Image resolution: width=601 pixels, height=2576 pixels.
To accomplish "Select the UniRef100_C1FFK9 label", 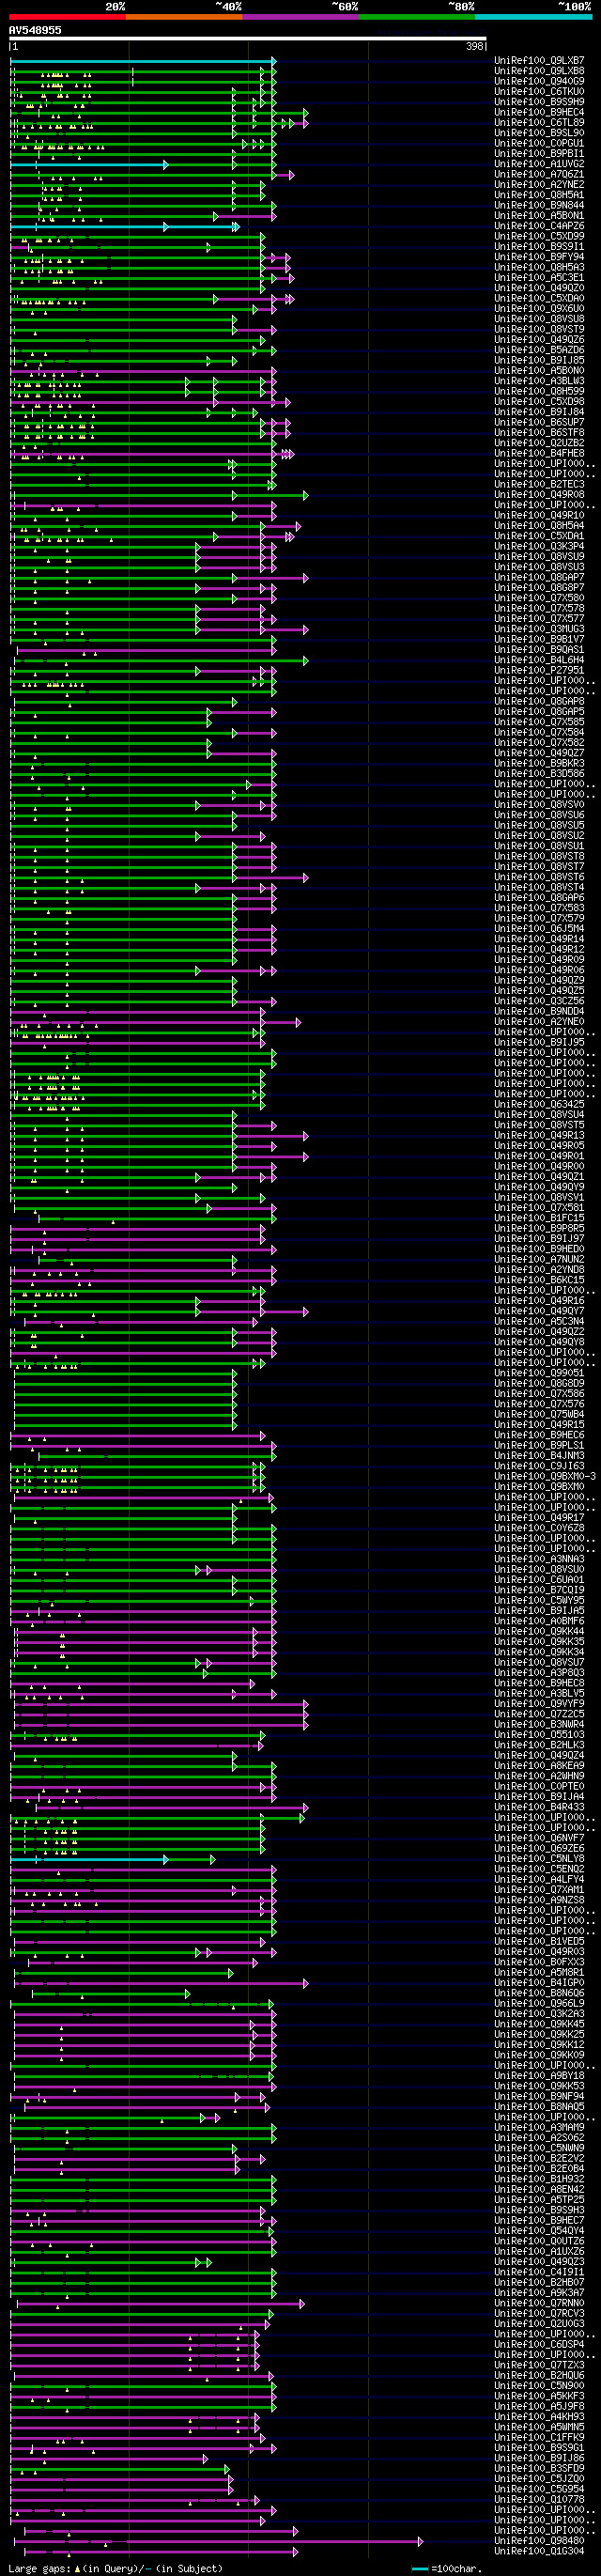I will tap(539, 2437).
